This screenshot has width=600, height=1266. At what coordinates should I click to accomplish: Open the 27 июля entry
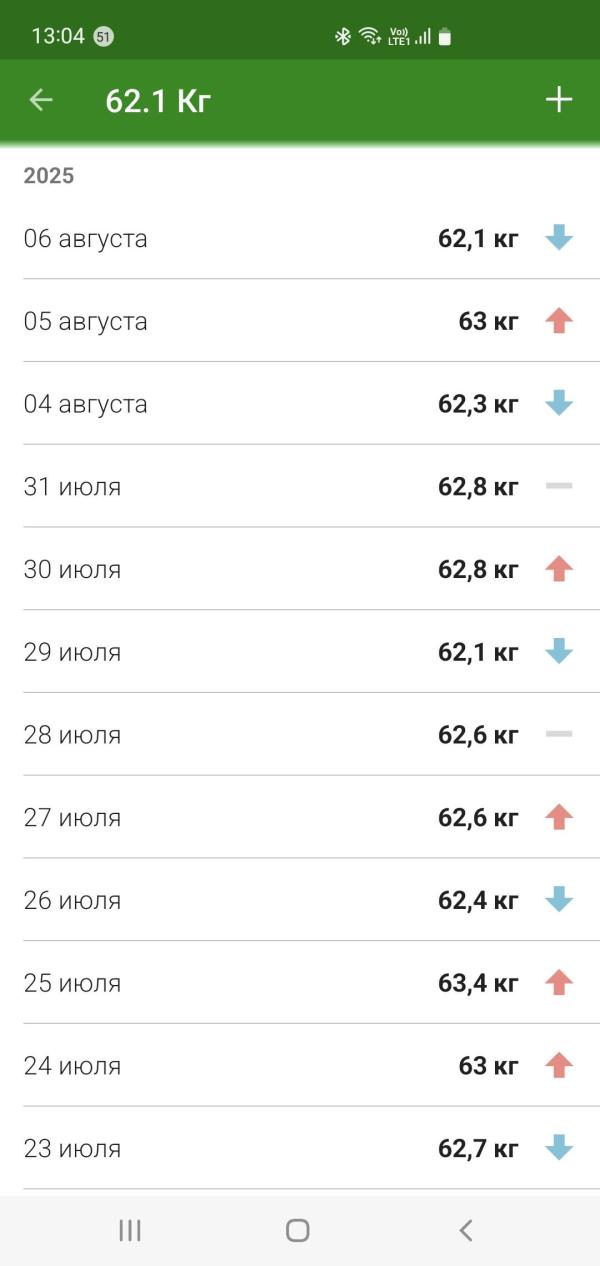coord(300,817)
